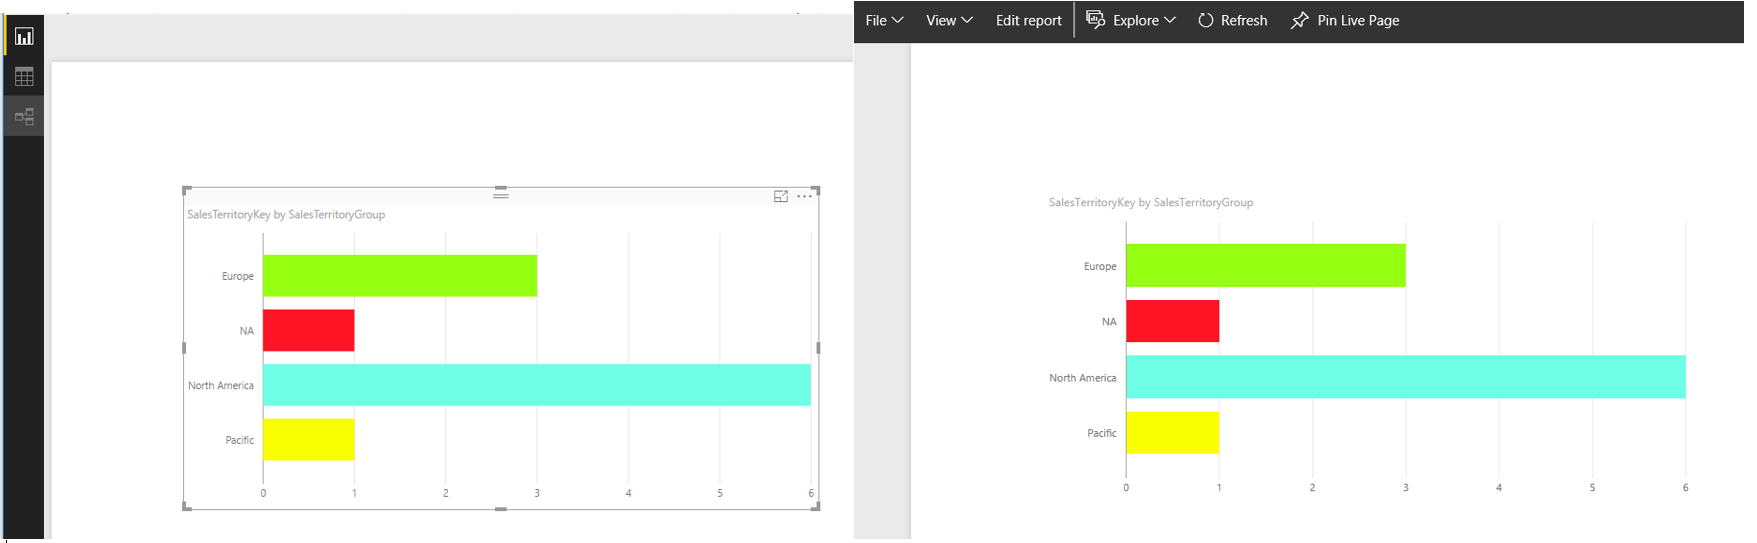The image size is (1757, 543).
Task: Select the cyan North America bar in left chart
Action: click(x=537, y=385)
